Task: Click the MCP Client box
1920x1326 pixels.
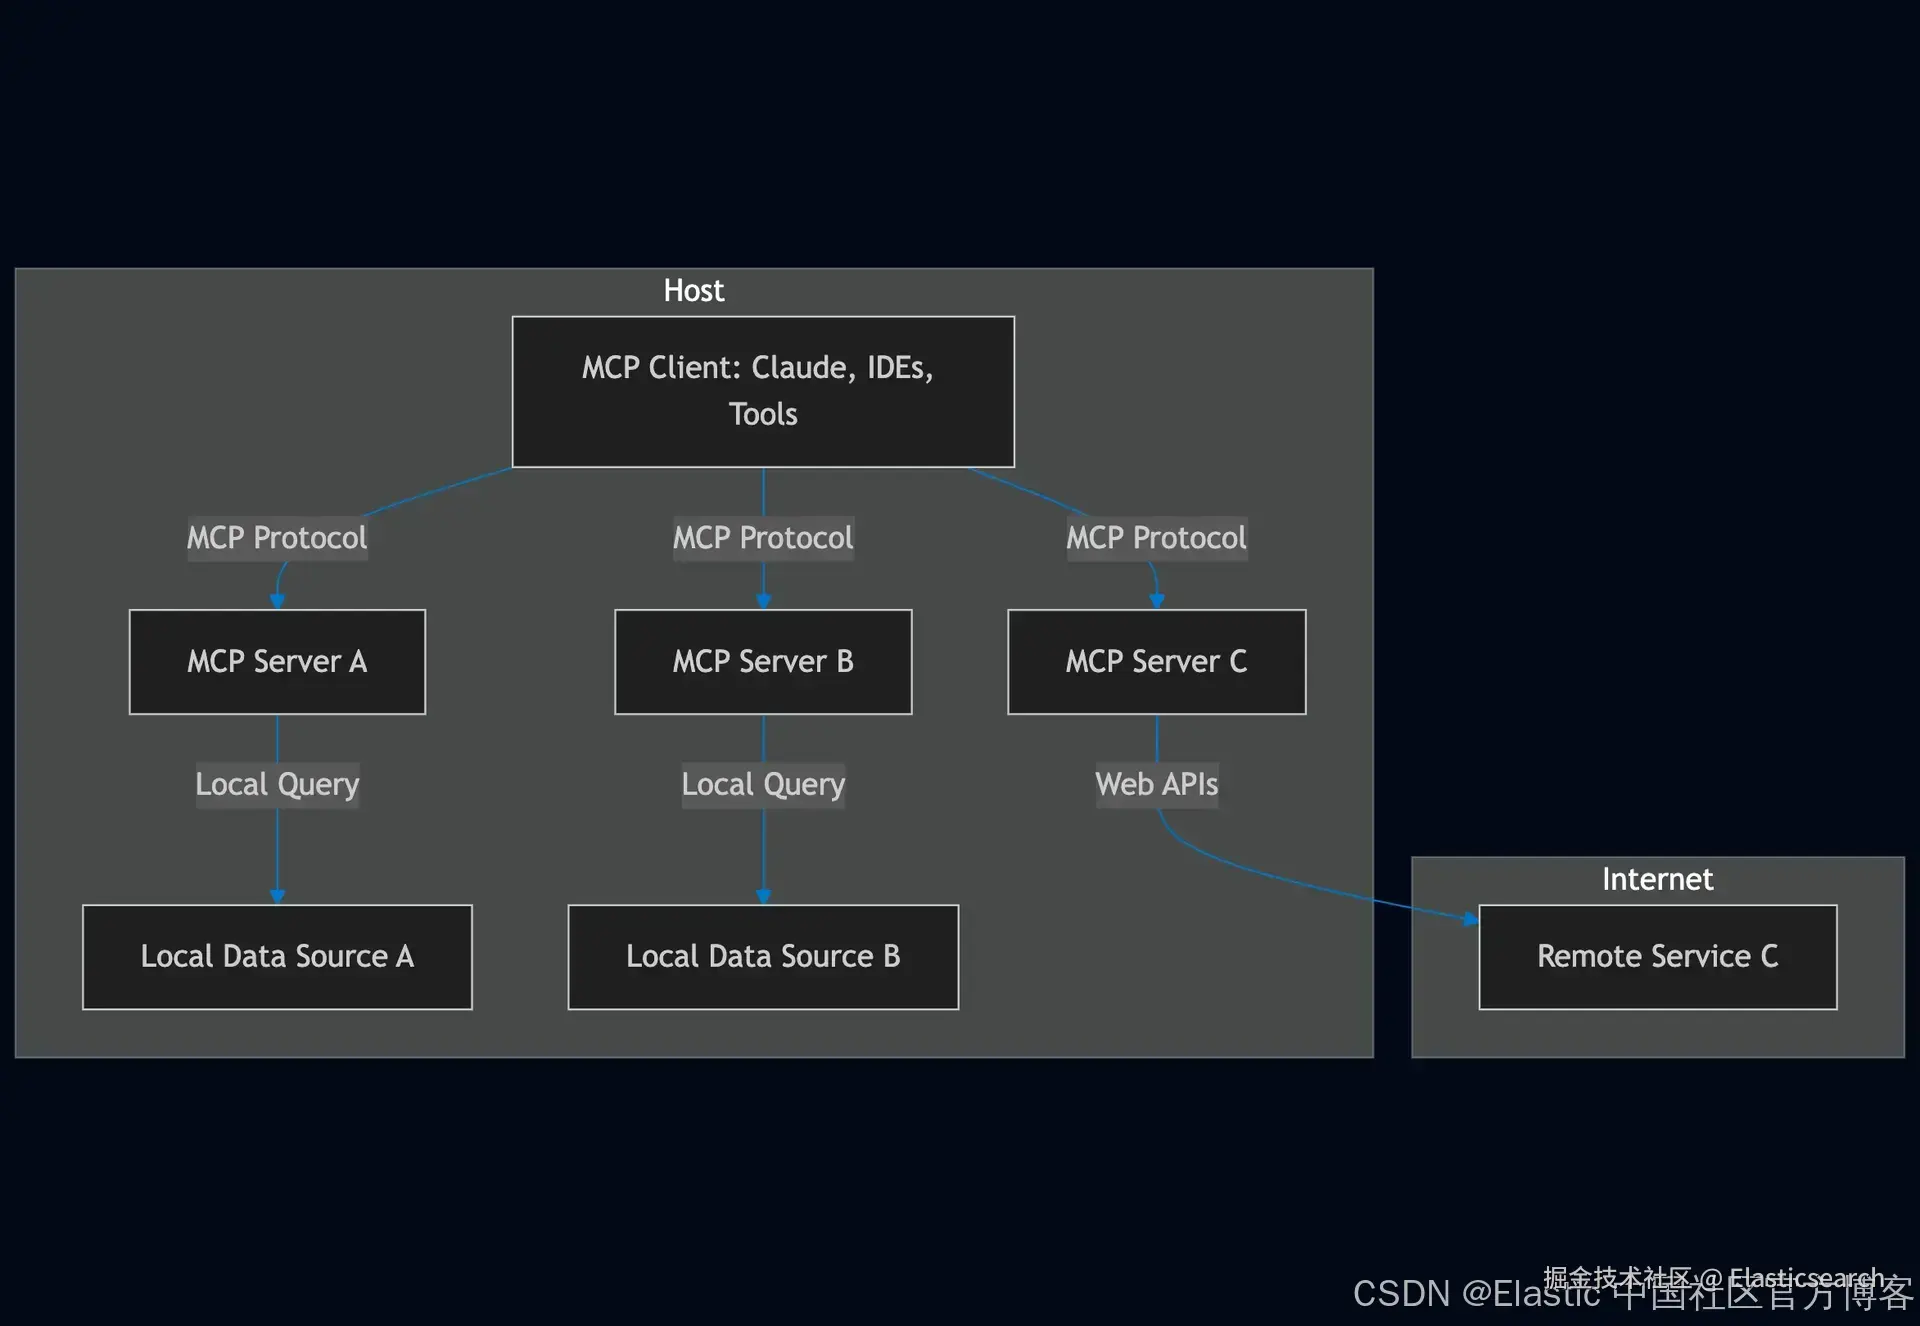Action: [x=763, y=391]
